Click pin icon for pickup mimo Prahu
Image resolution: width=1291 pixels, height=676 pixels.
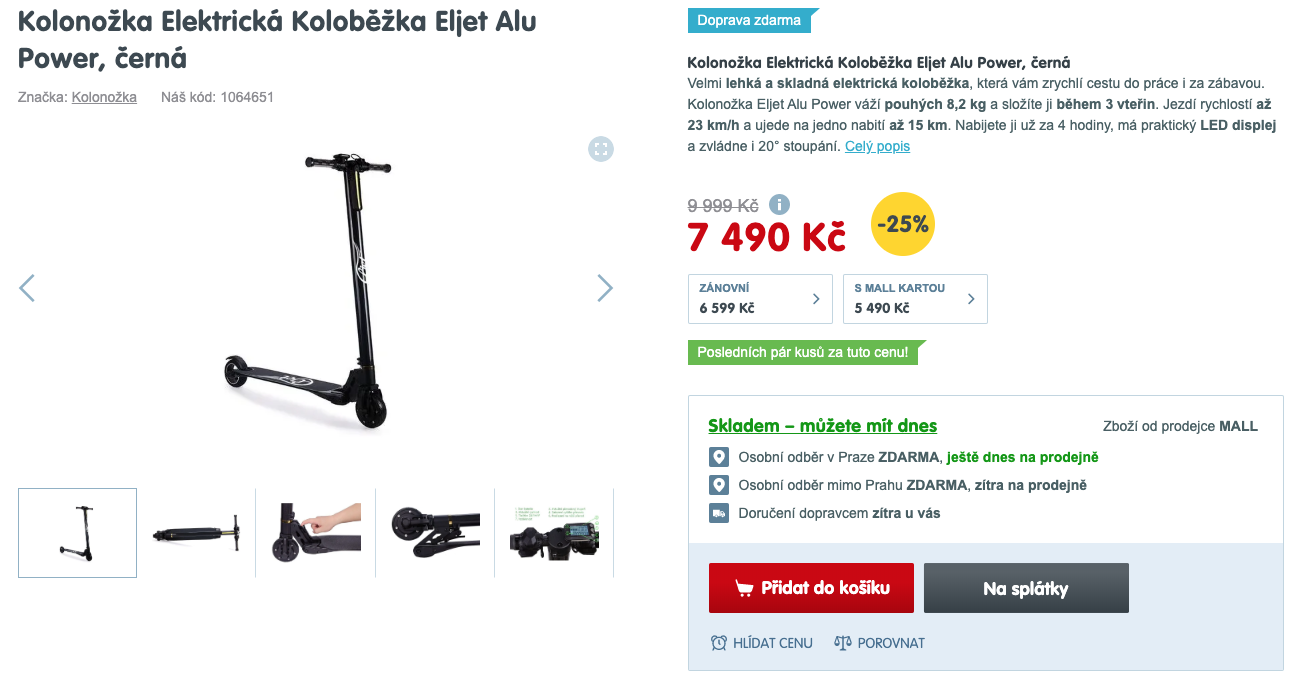718,485
